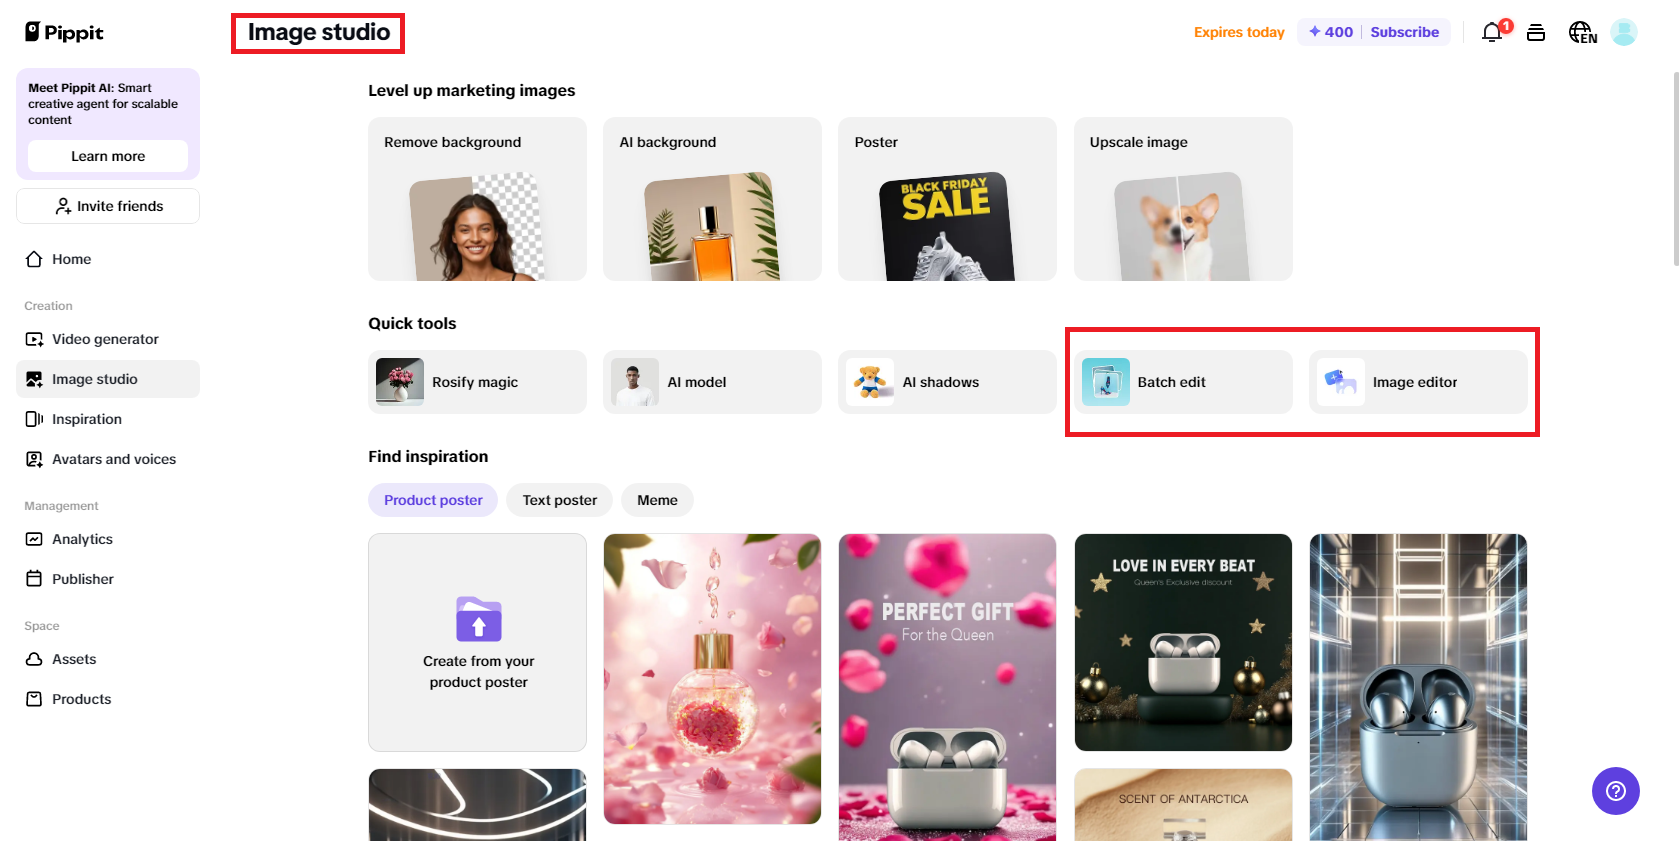This screenshot has width=1679, height=841.
Task: Click the Subscribe button
Action: tap(1404, 31)
